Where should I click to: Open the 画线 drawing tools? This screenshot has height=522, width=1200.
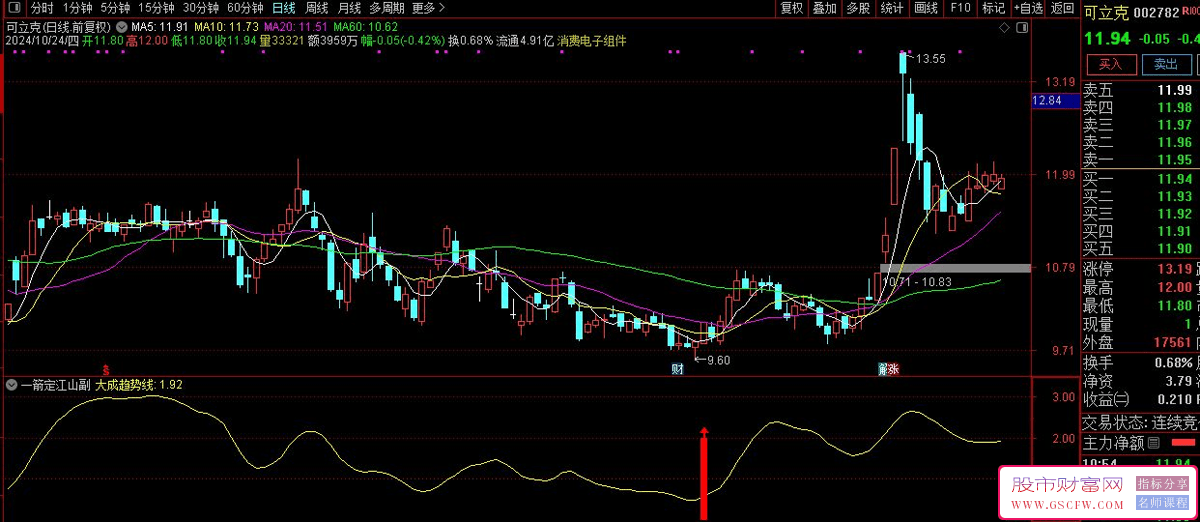(x=926, y=8)
